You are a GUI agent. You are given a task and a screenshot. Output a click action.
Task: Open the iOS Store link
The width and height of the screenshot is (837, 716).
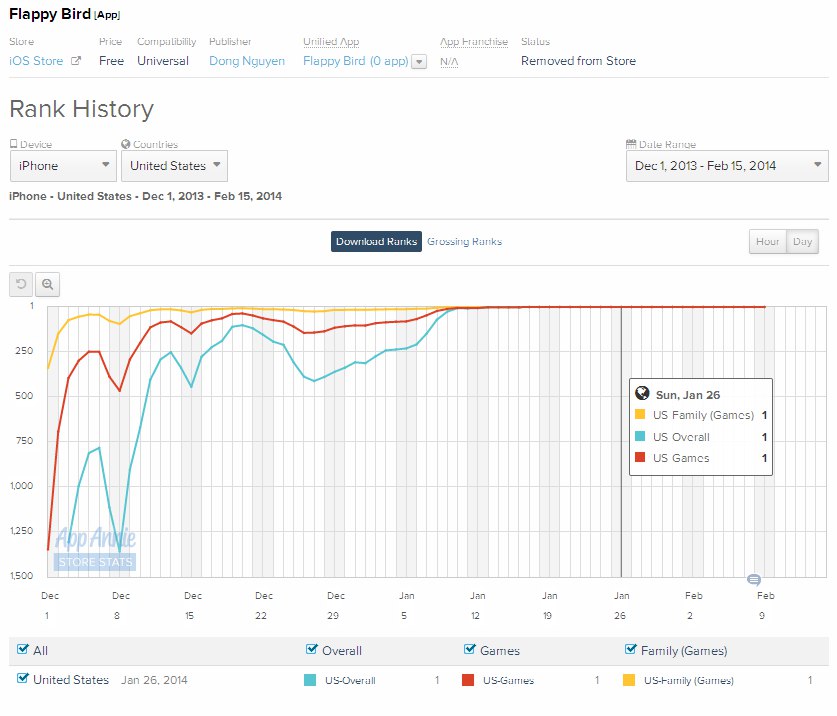pos(36,61)
